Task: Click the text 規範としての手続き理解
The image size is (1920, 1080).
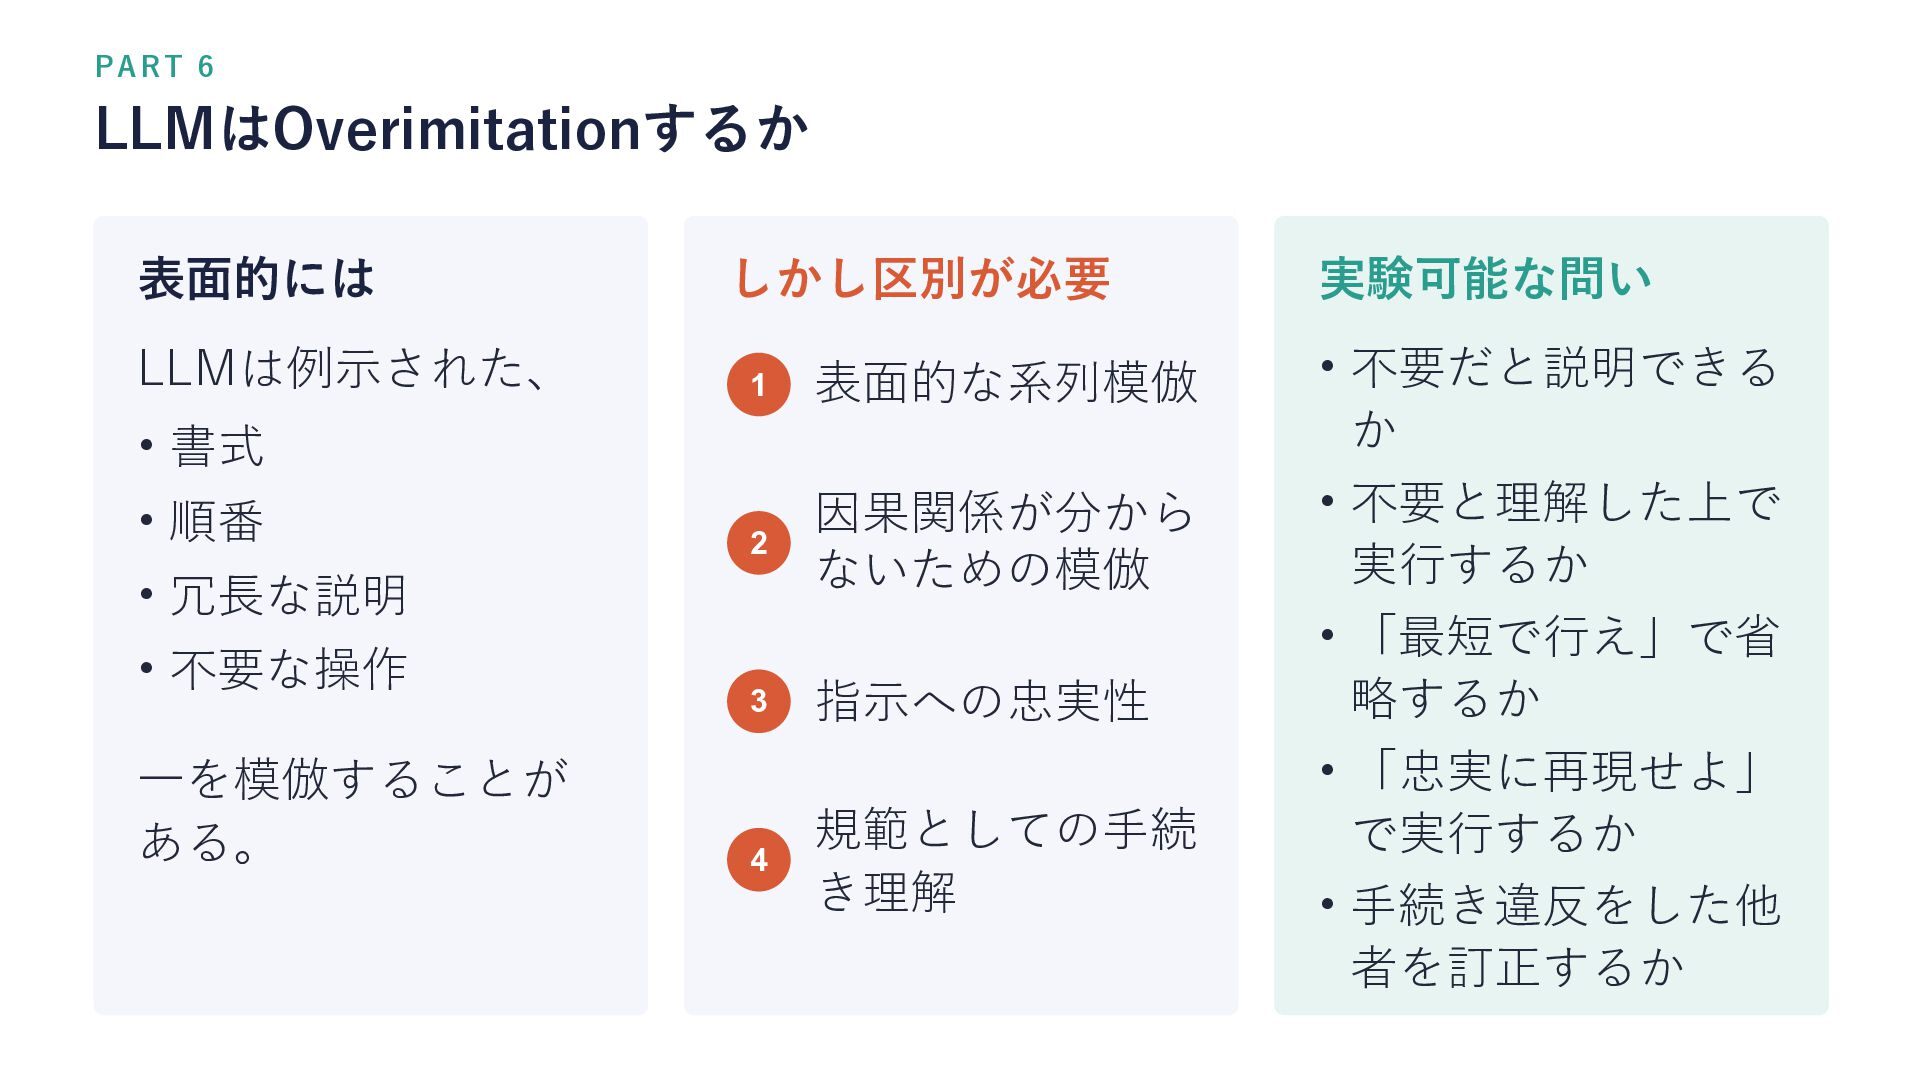Action: click(x=1006, y=860)
